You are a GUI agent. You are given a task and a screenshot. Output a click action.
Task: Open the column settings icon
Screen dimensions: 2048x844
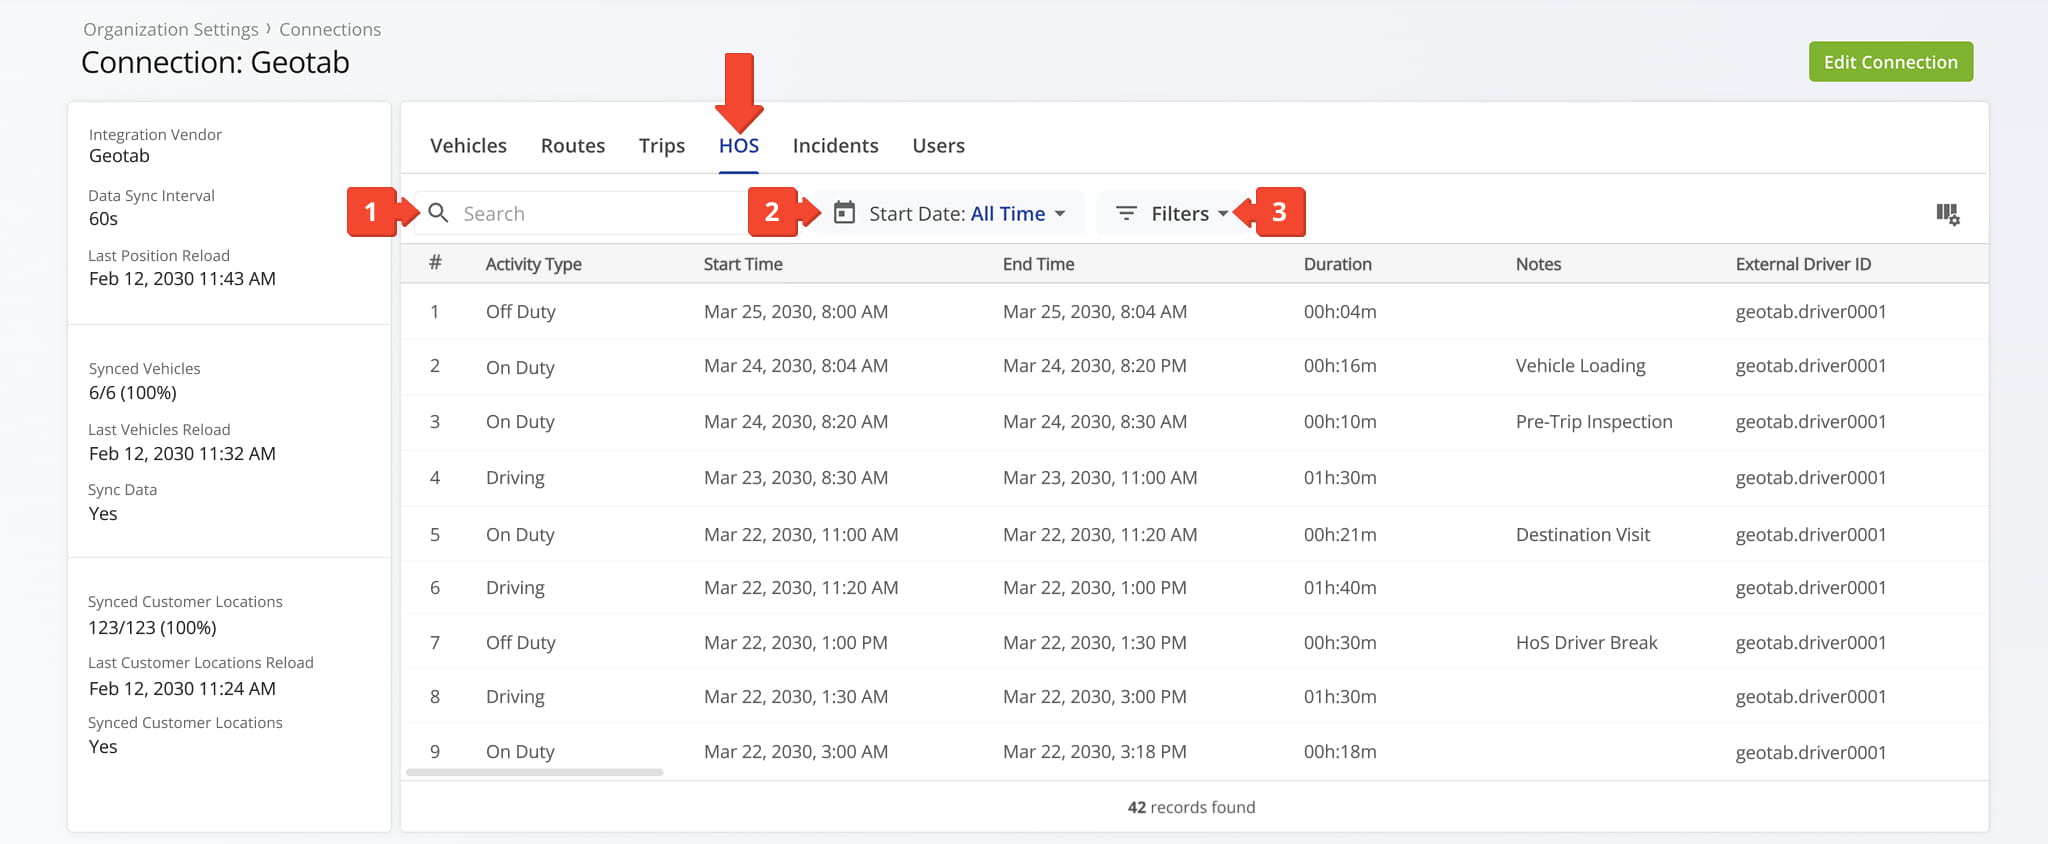[x=1947, y=214]
